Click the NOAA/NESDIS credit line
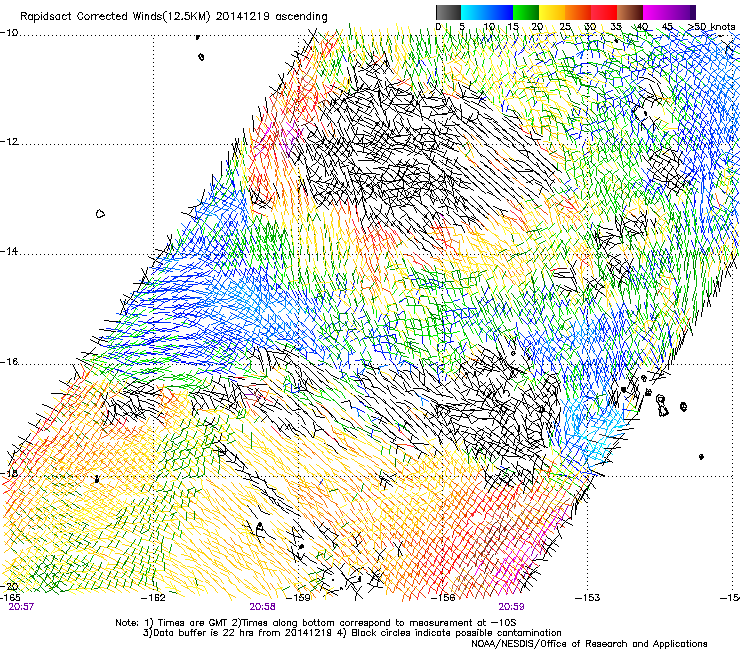This screenshot has width=740, height=650. click(589, 644)
